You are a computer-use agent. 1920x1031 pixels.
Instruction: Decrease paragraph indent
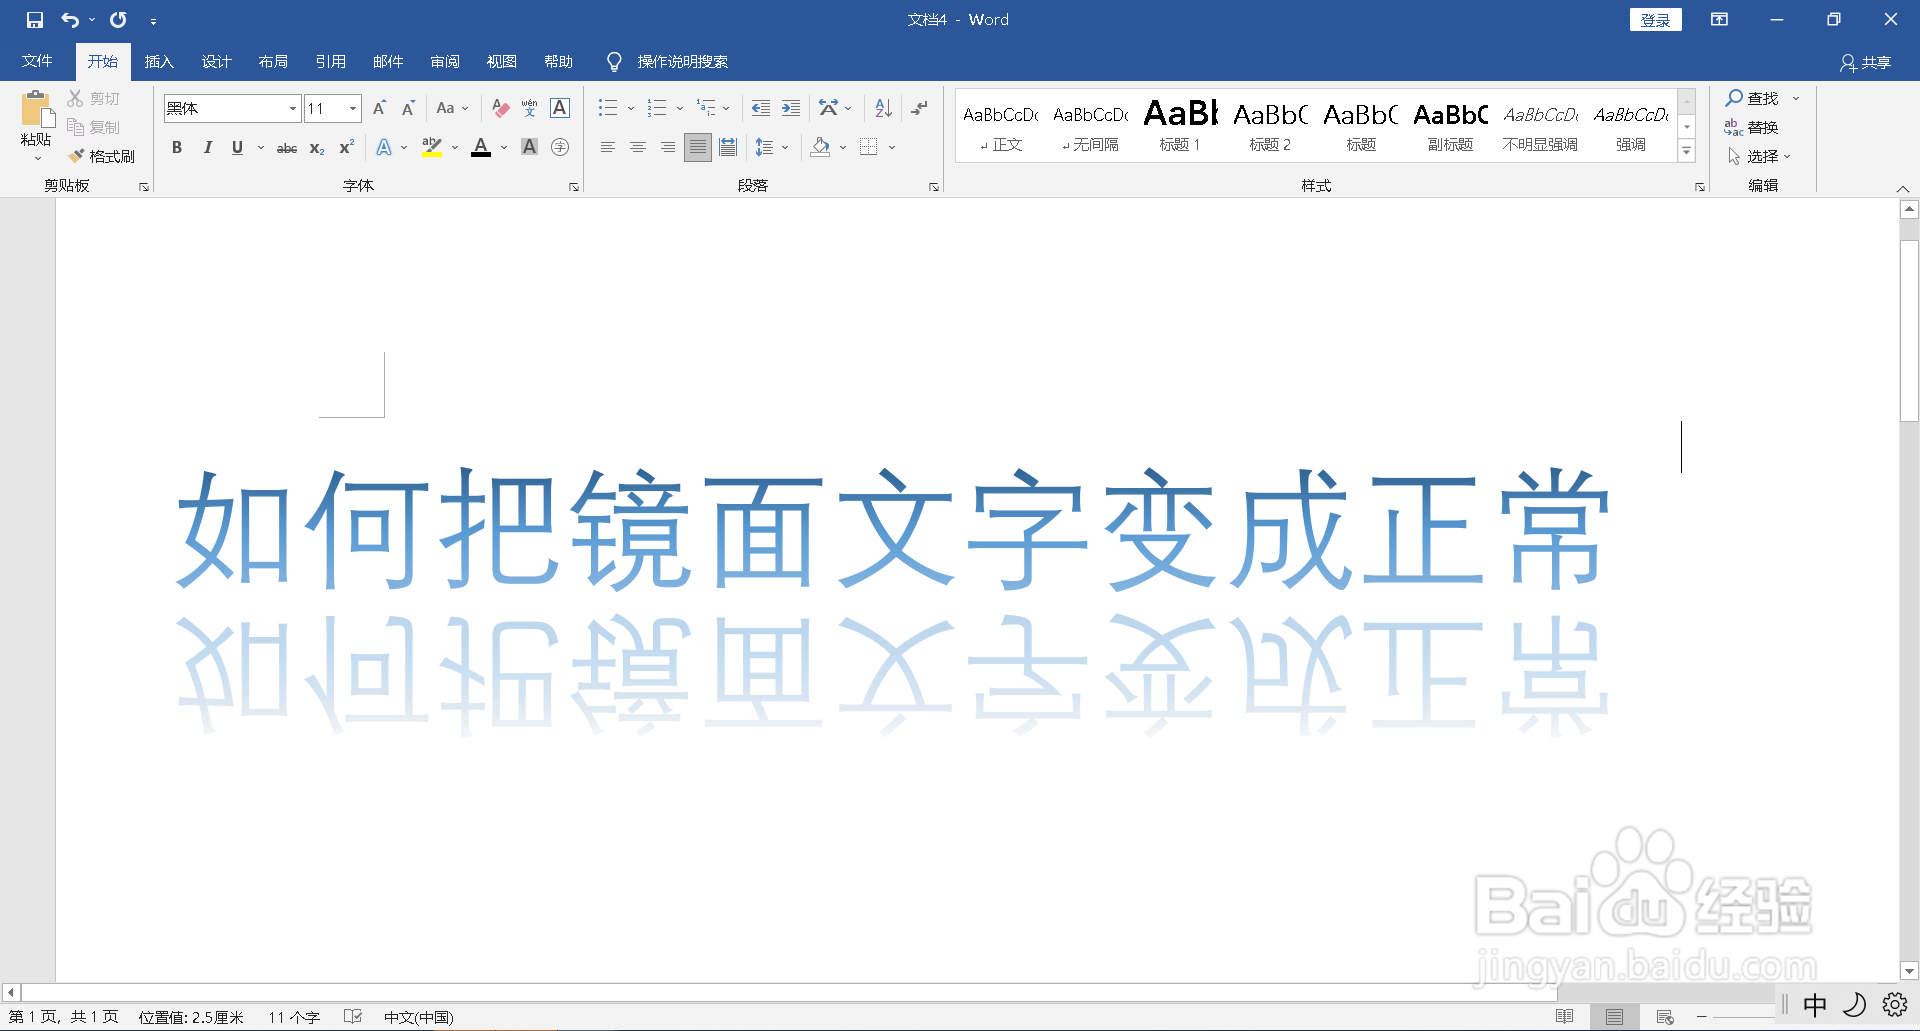[761, 108]
